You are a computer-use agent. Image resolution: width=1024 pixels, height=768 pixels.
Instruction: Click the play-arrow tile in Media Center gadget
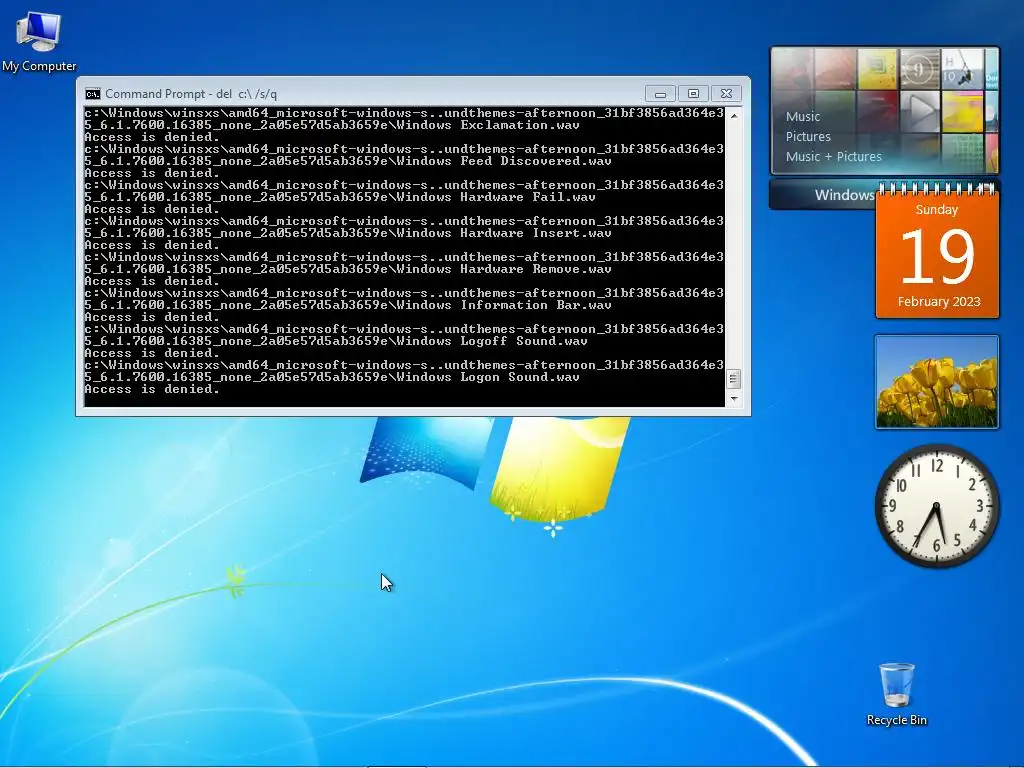point(920,112)
